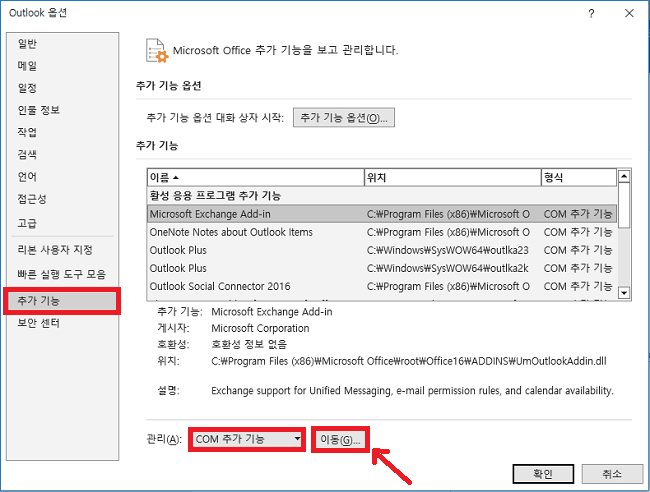The image size is (650, 492).
Task: Click the 이동(G)... button
Action: 340,440
